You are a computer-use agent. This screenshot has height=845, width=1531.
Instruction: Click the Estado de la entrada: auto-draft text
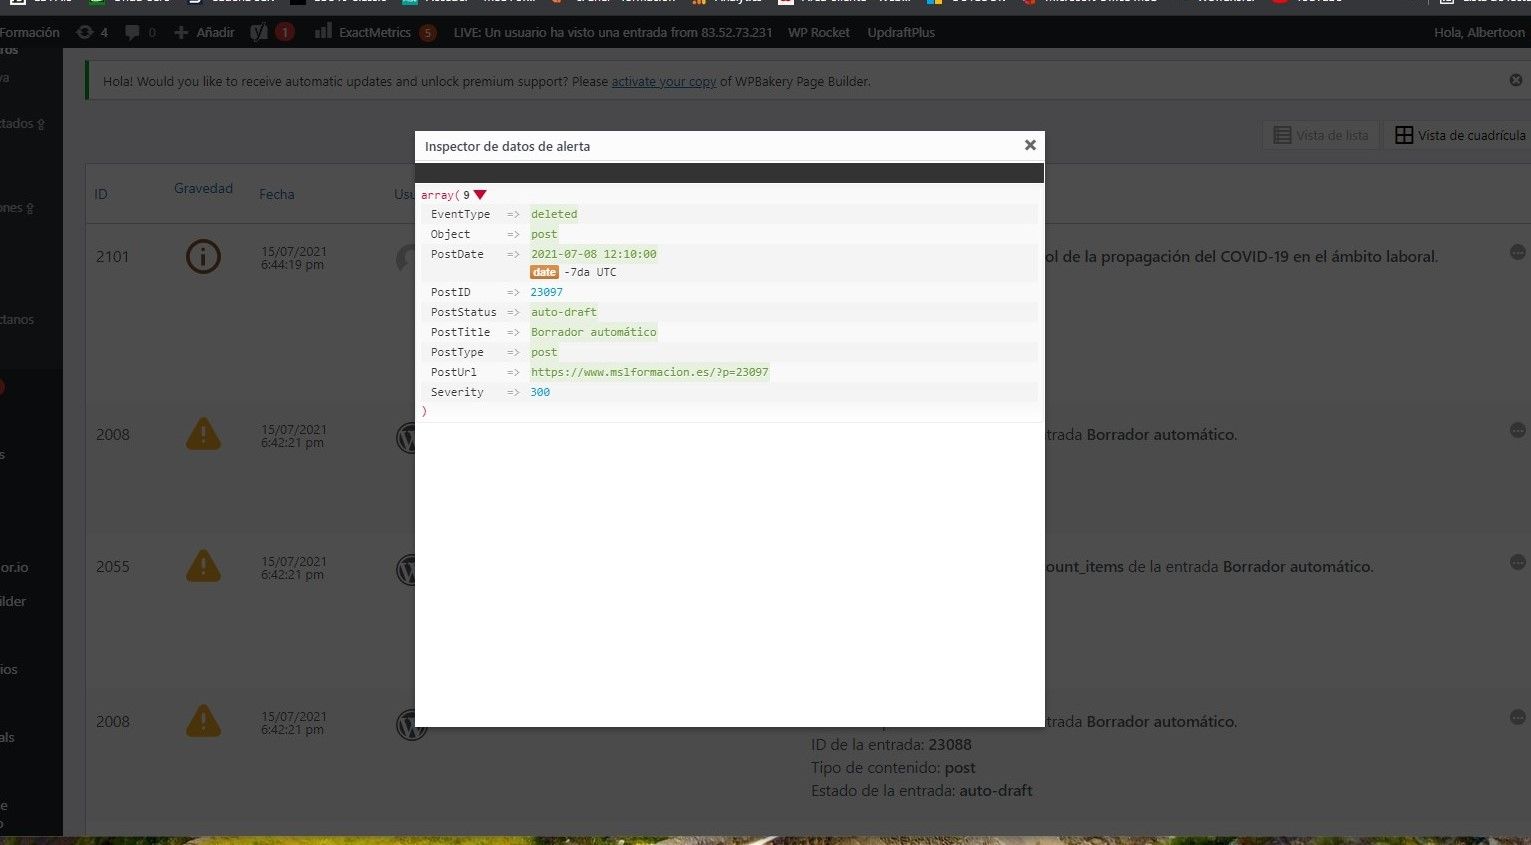[921, 791]
